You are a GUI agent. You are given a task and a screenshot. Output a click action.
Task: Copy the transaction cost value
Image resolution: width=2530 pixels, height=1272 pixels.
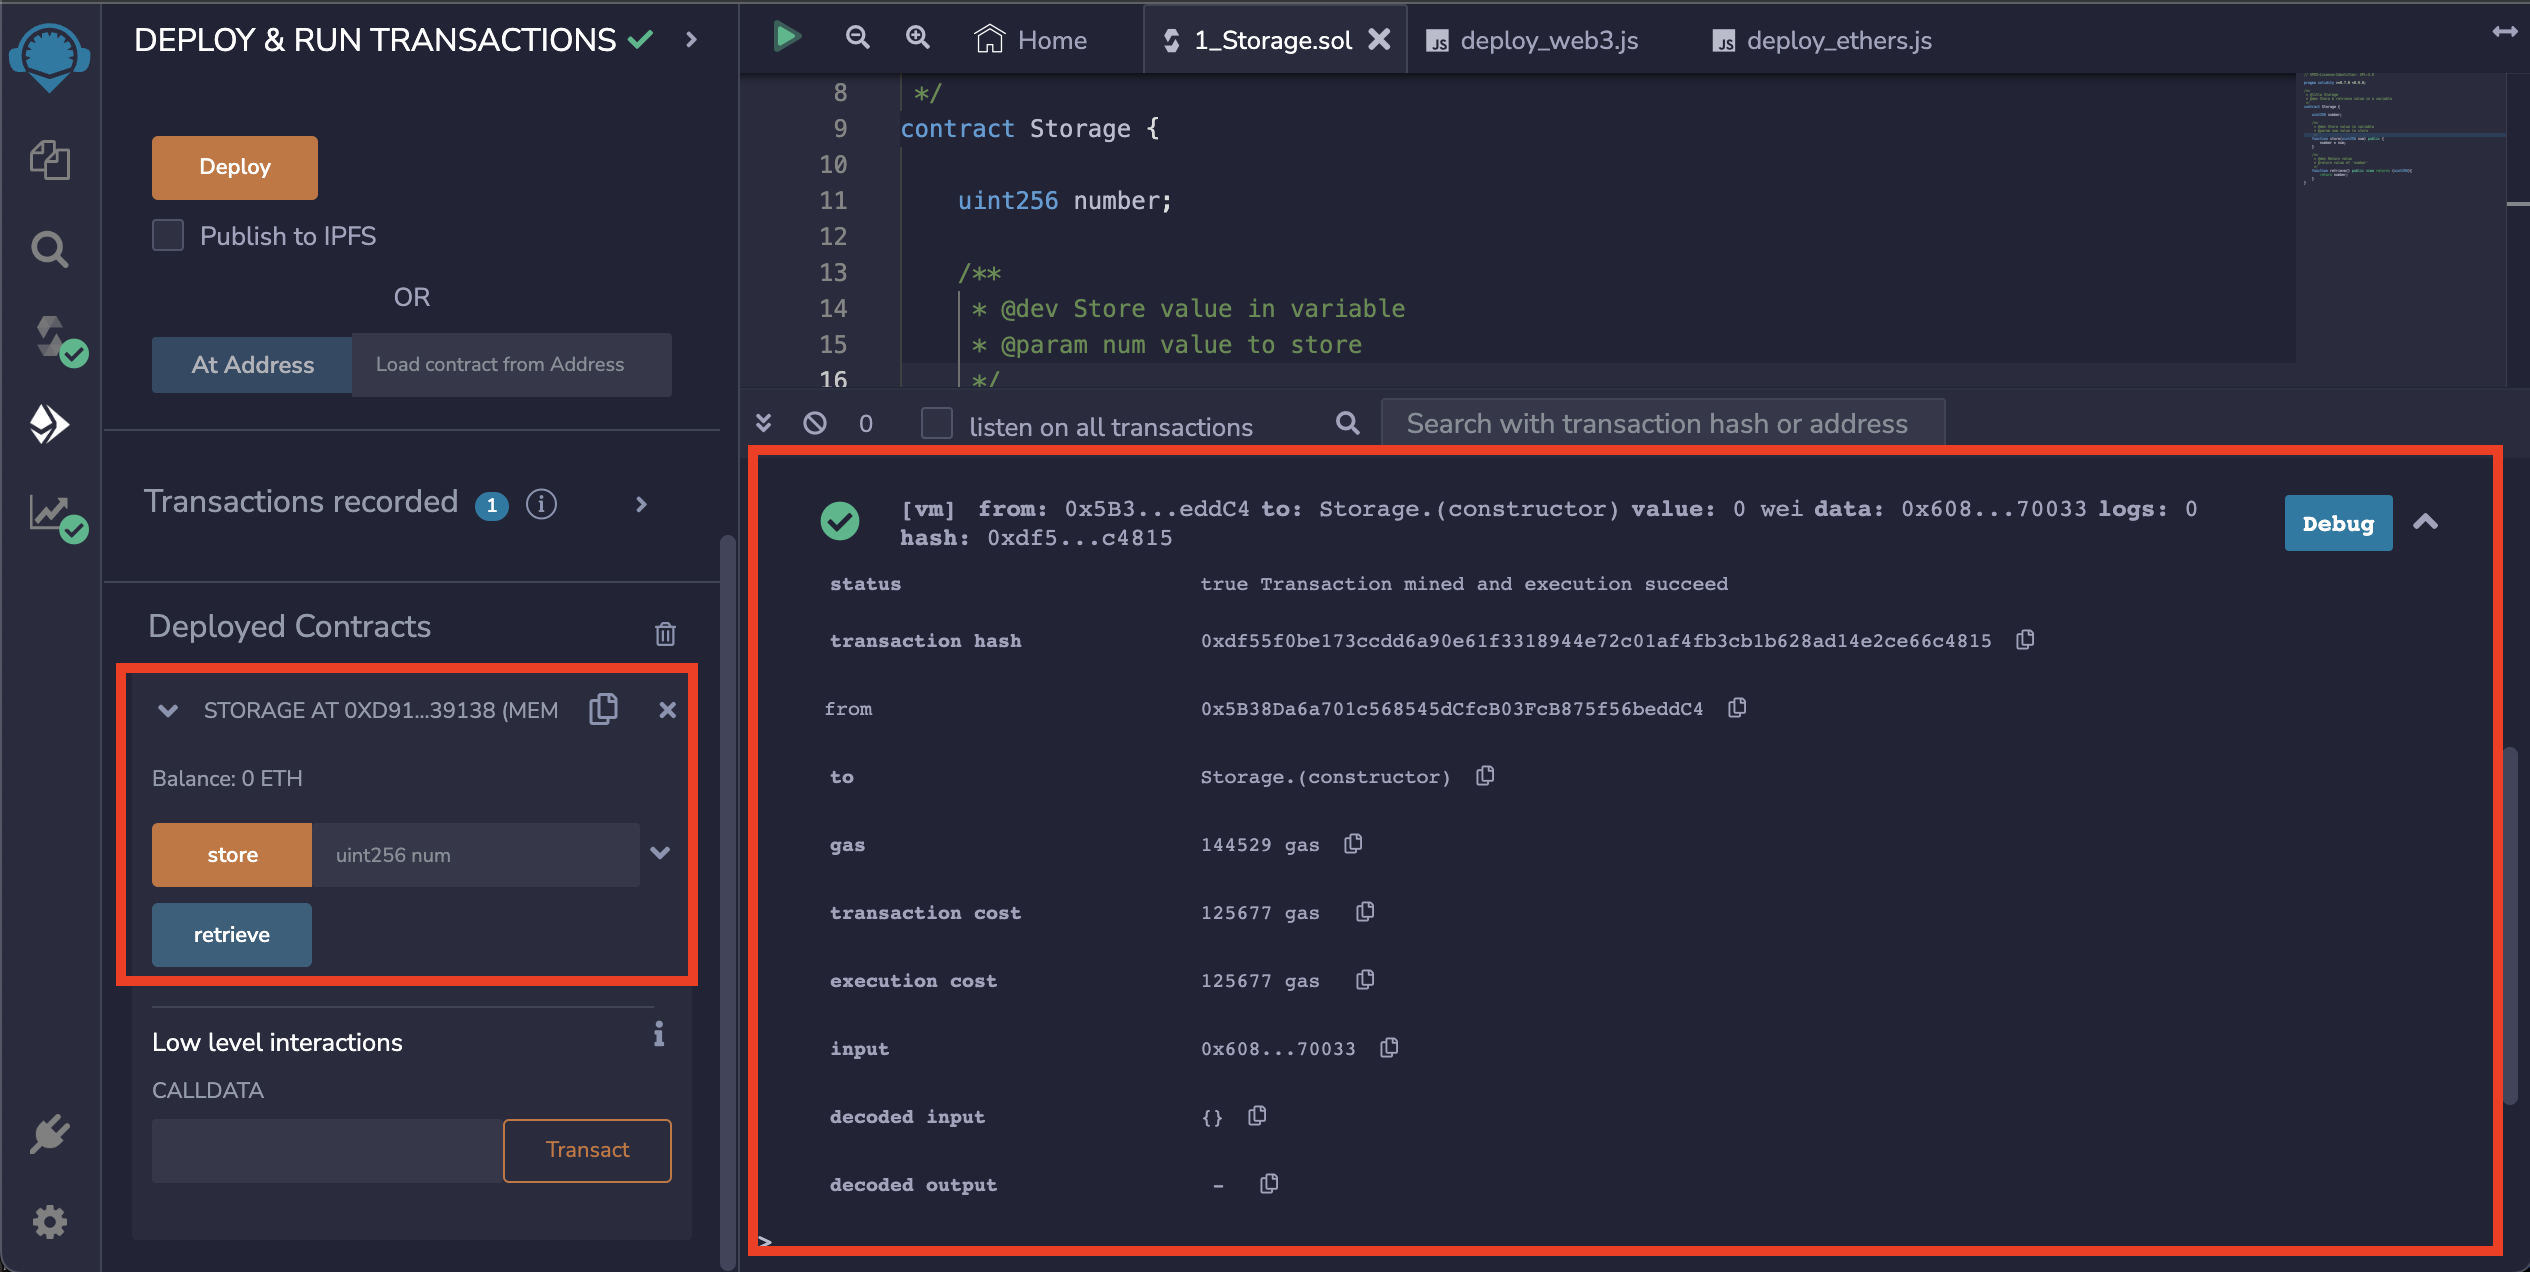pos(1365,911)
